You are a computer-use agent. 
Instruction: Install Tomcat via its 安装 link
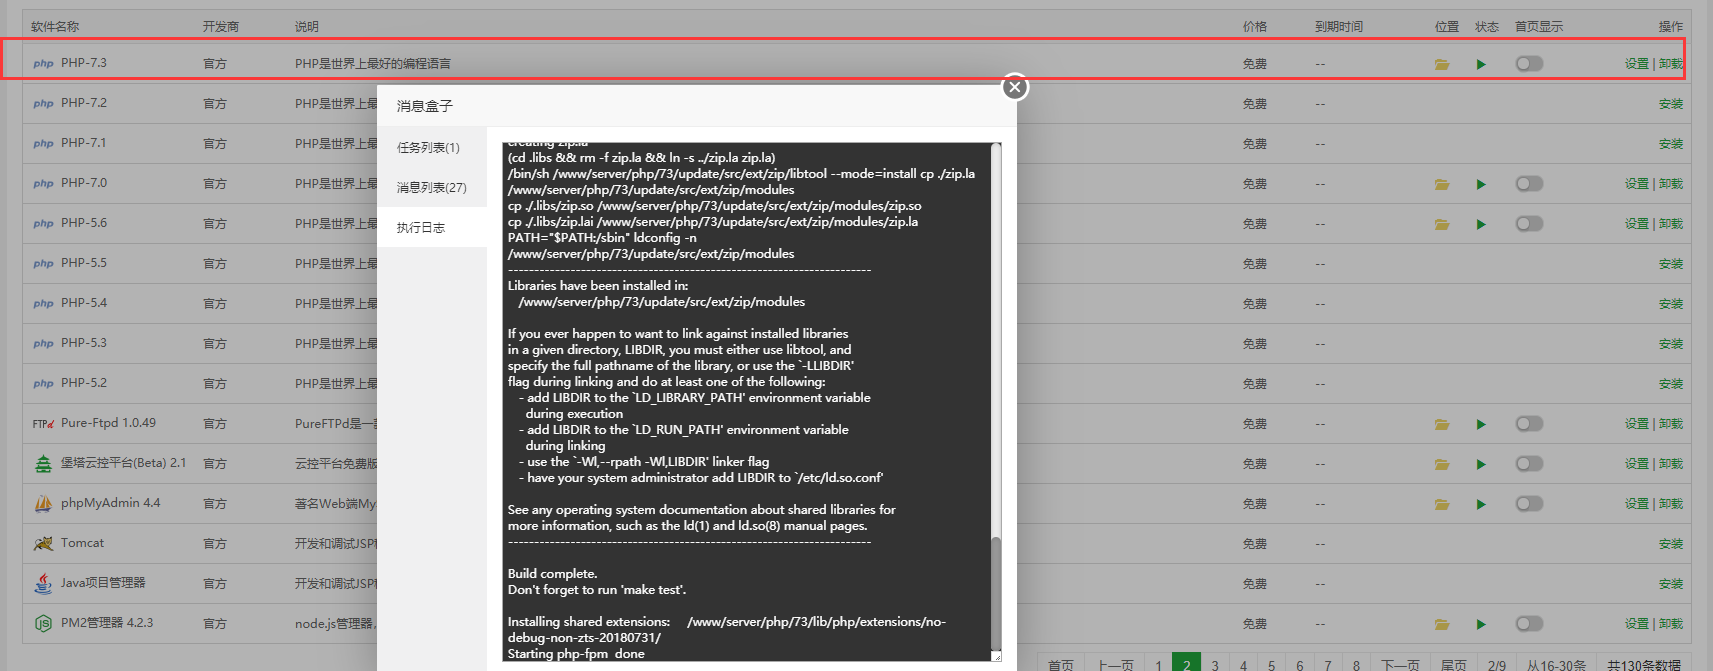pyautogui.click(x=1671, y=544)
